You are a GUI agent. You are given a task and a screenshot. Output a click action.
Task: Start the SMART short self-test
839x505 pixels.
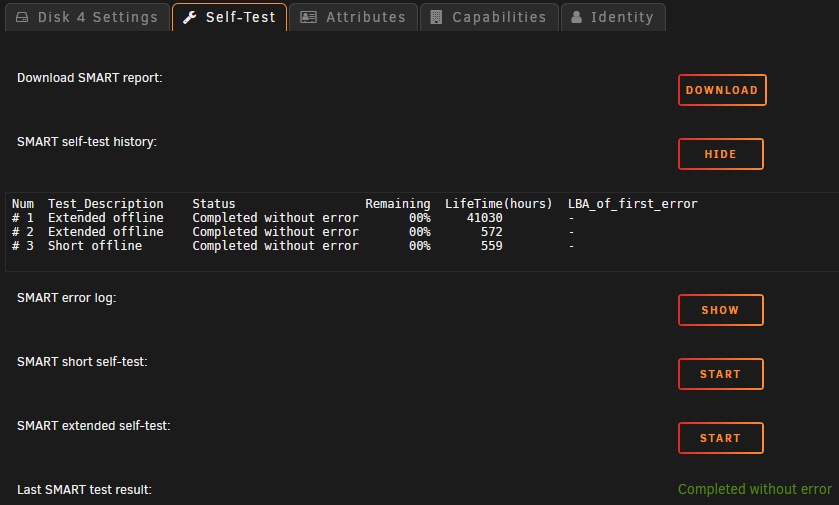point(720,374)
